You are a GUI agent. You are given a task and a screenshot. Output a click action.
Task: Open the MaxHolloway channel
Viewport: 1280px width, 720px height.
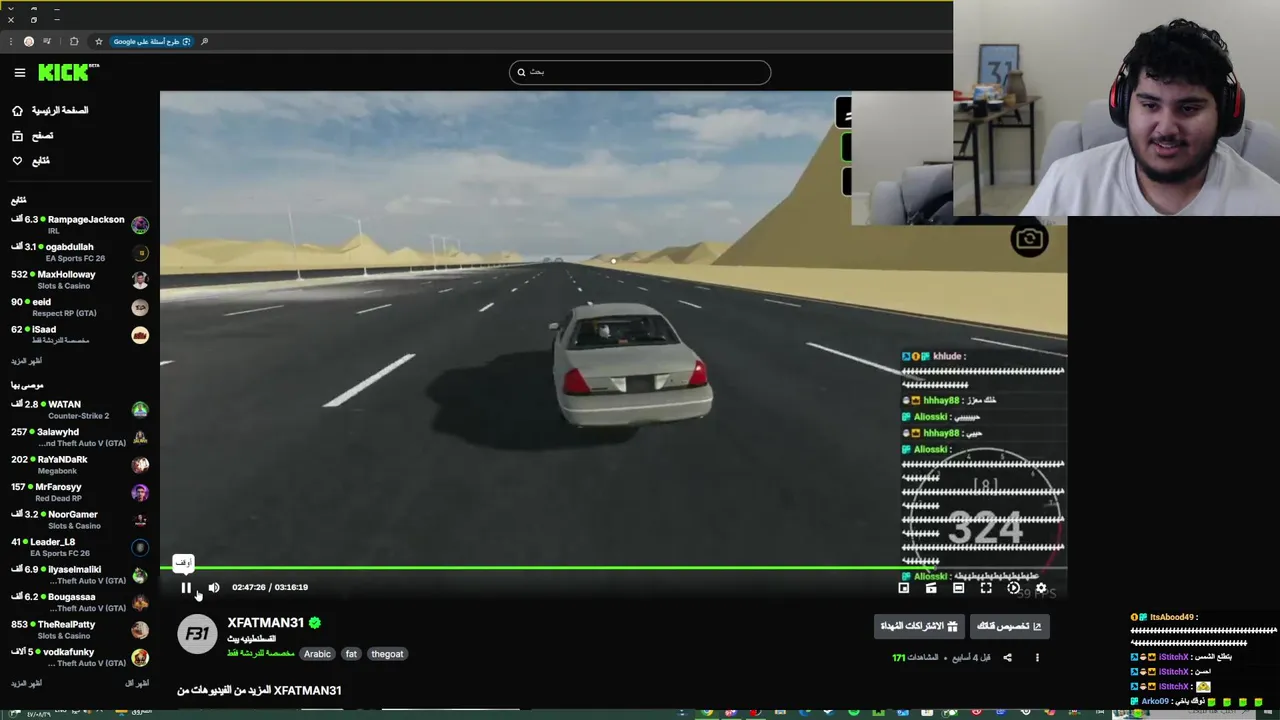click(x=80, y=280)
